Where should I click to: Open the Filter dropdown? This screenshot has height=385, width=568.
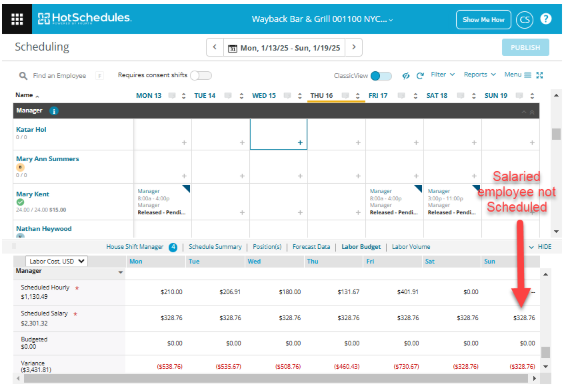point(442,75)
